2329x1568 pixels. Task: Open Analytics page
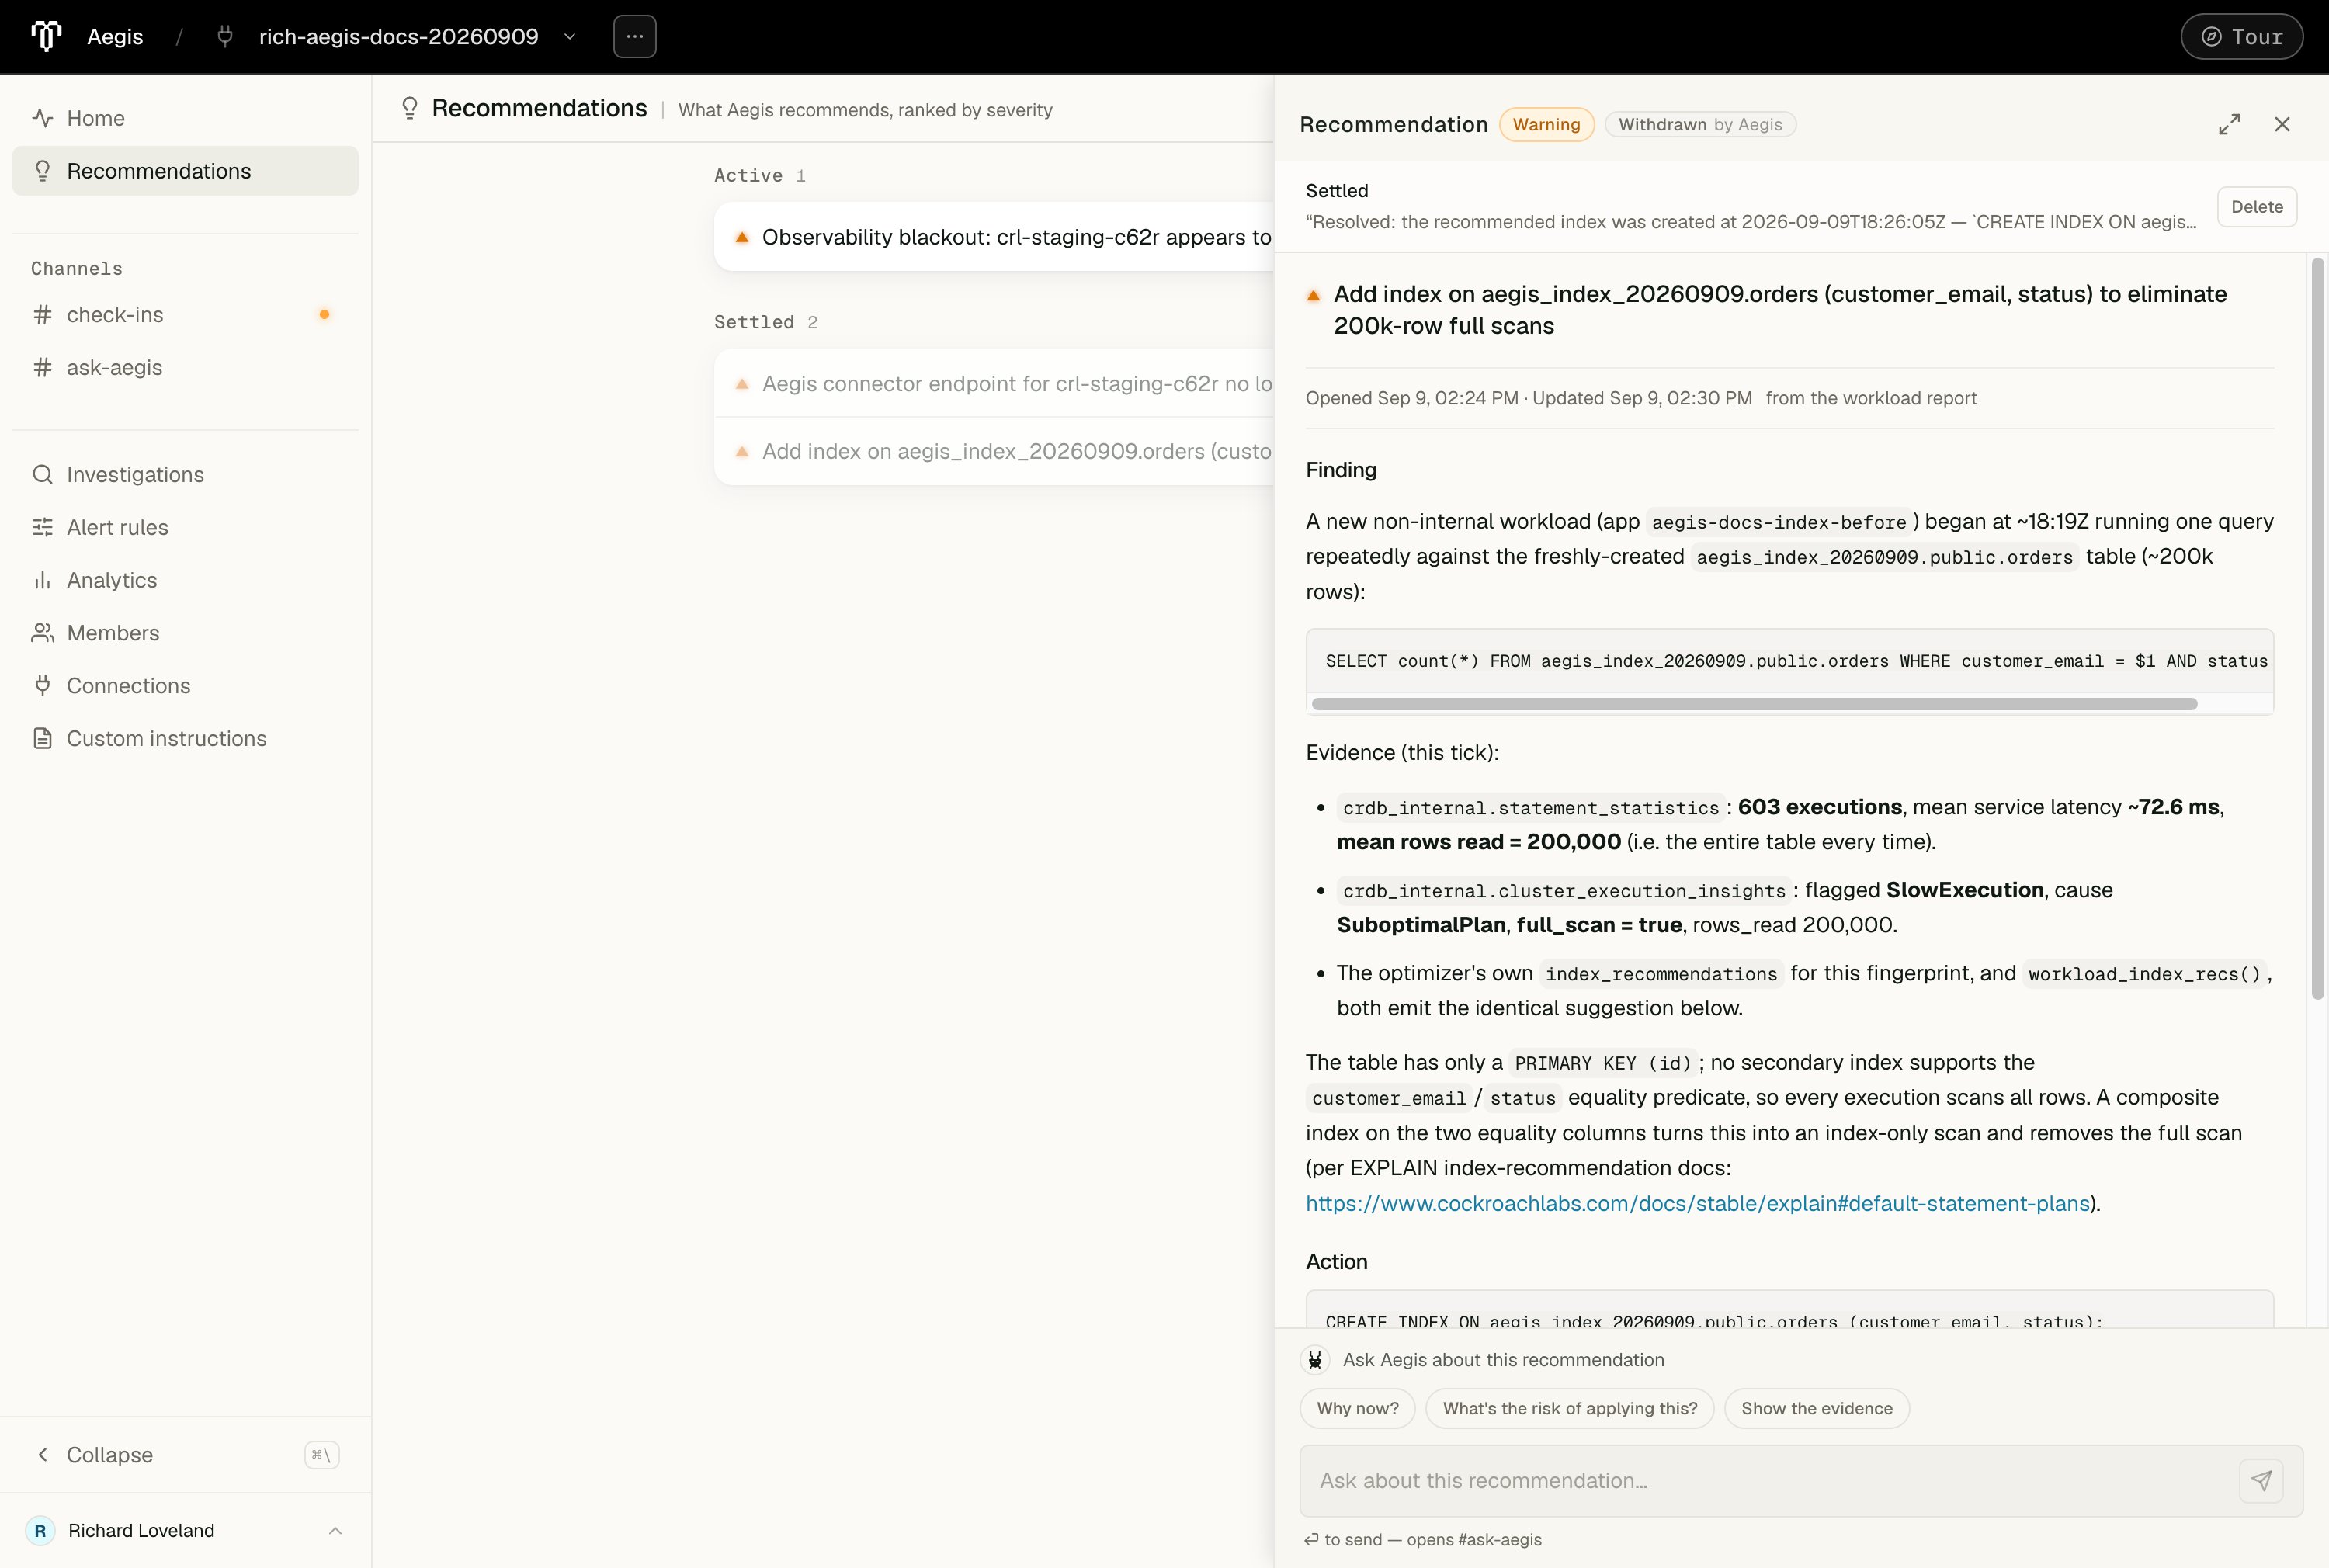click(x=185, y=580)
